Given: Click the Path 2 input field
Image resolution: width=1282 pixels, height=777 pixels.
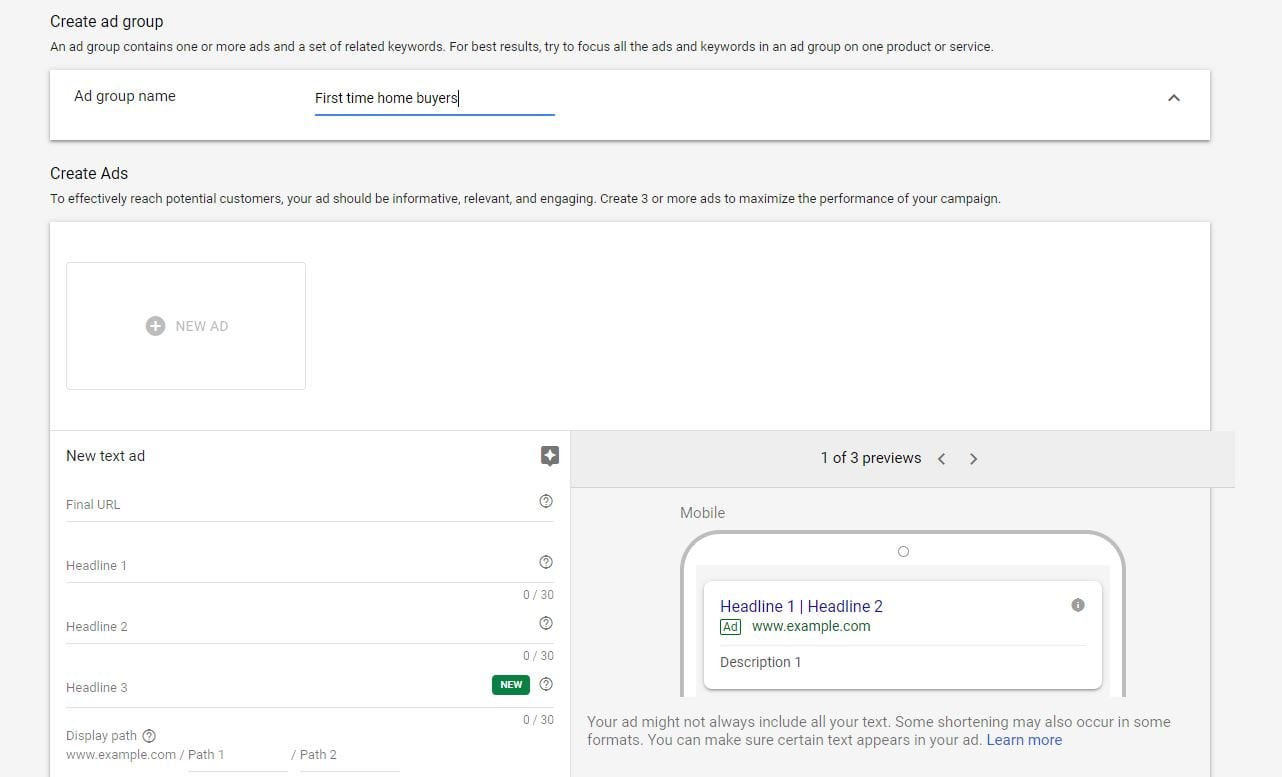Looking at the screenshot, I should [x=350, y=755].
